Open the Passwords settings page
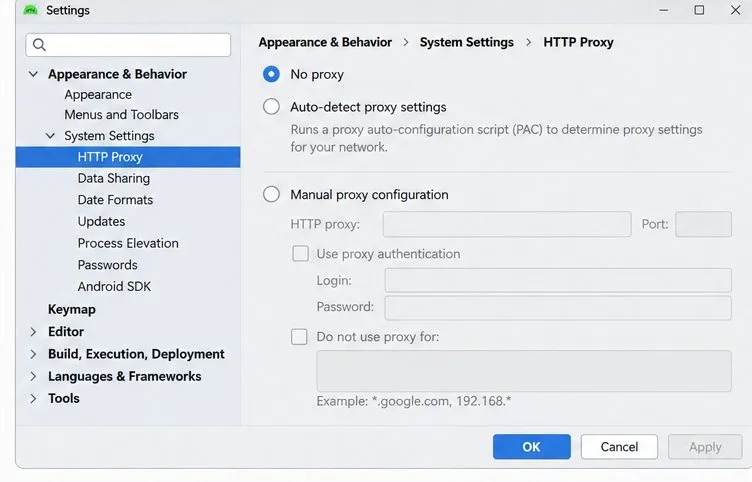The width and height of the screenshot is (752, 482). pos(107,265)
